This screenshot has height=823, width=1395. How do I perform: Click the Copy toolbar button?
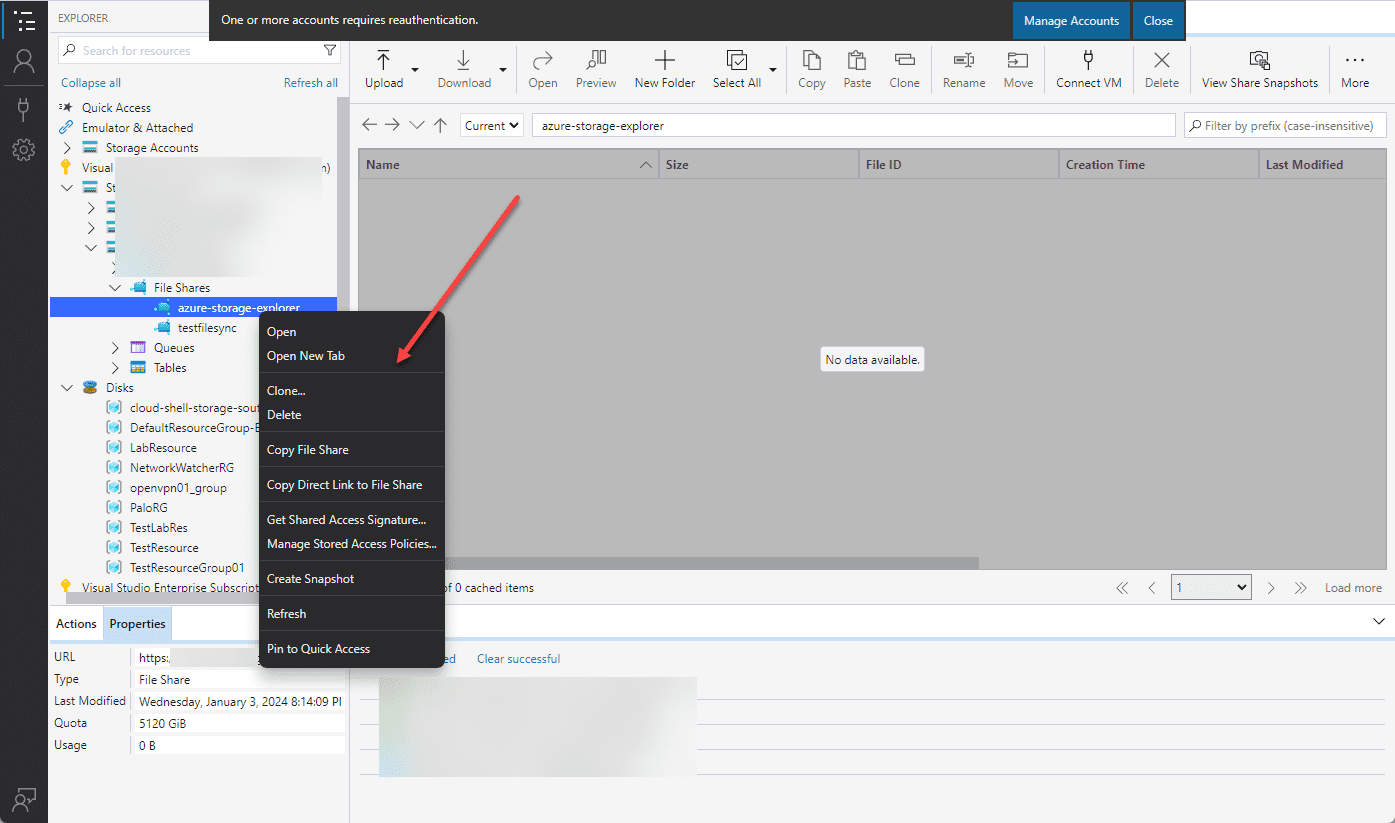(812, 69)
